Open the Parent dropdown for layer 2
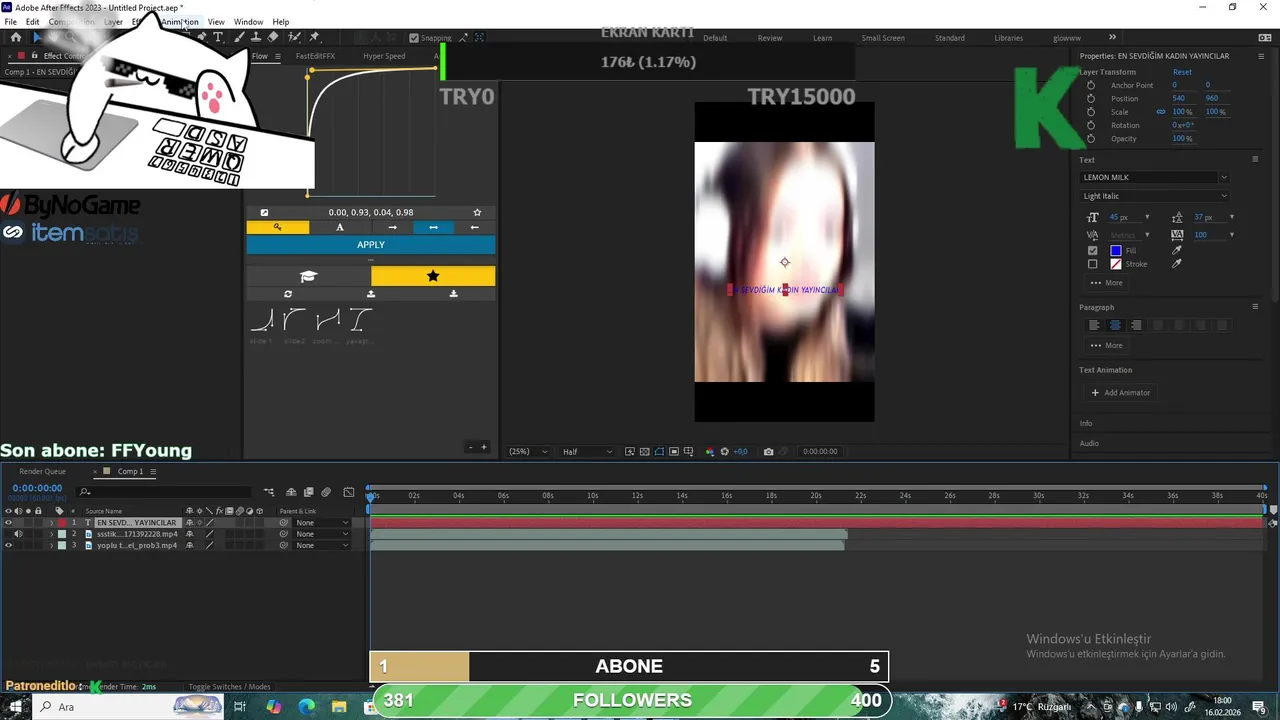Viewport: 1280px width, 720px height. [322, 534]
